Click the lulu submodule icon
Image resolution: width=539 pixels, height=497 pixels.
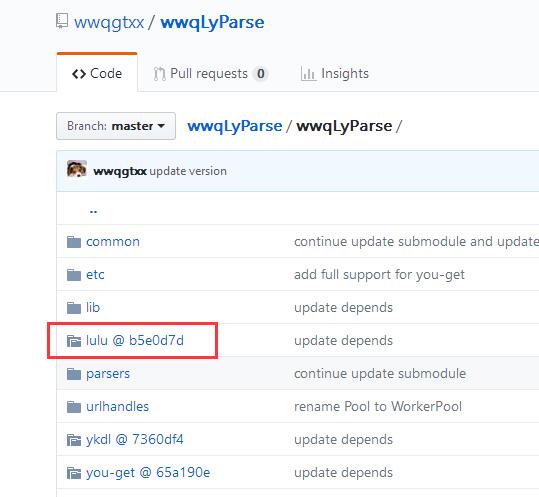[x=74, y=341]
